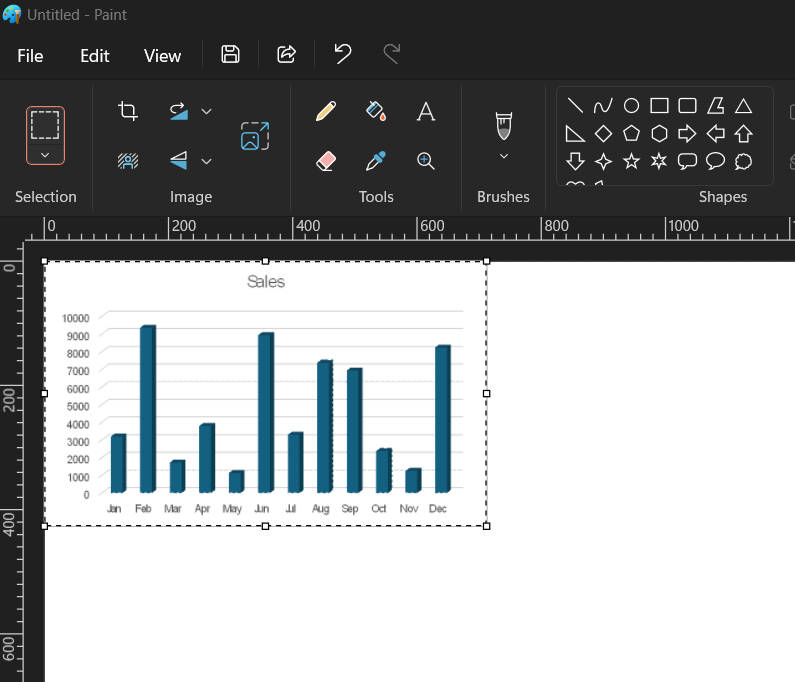Click the right-middle selection handle
Screen dimensions: 795x682
coord(487,393)
